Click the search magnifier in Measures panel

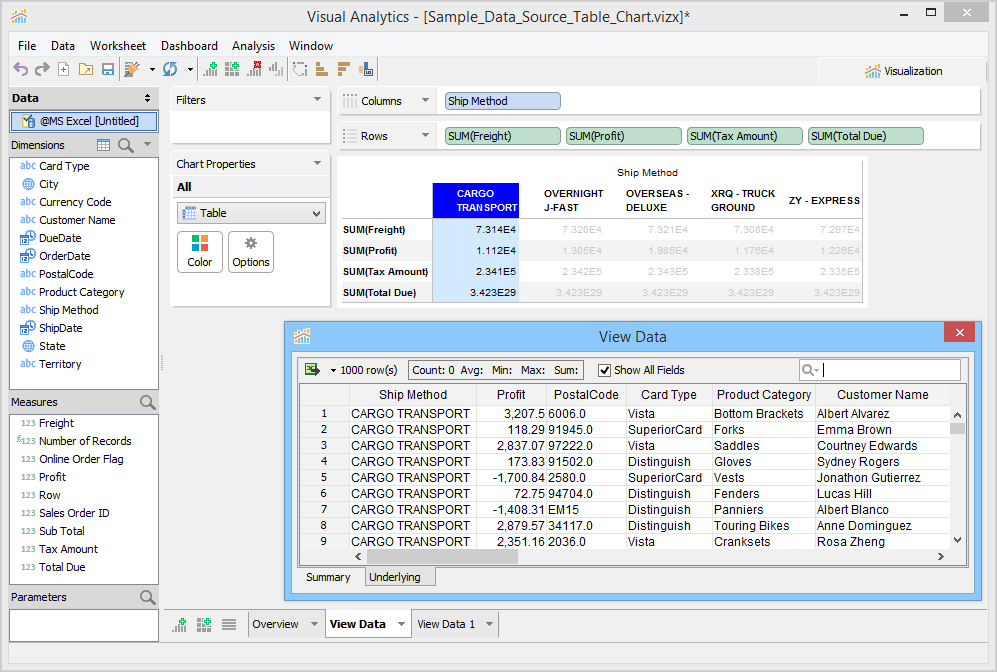[148, 403]
